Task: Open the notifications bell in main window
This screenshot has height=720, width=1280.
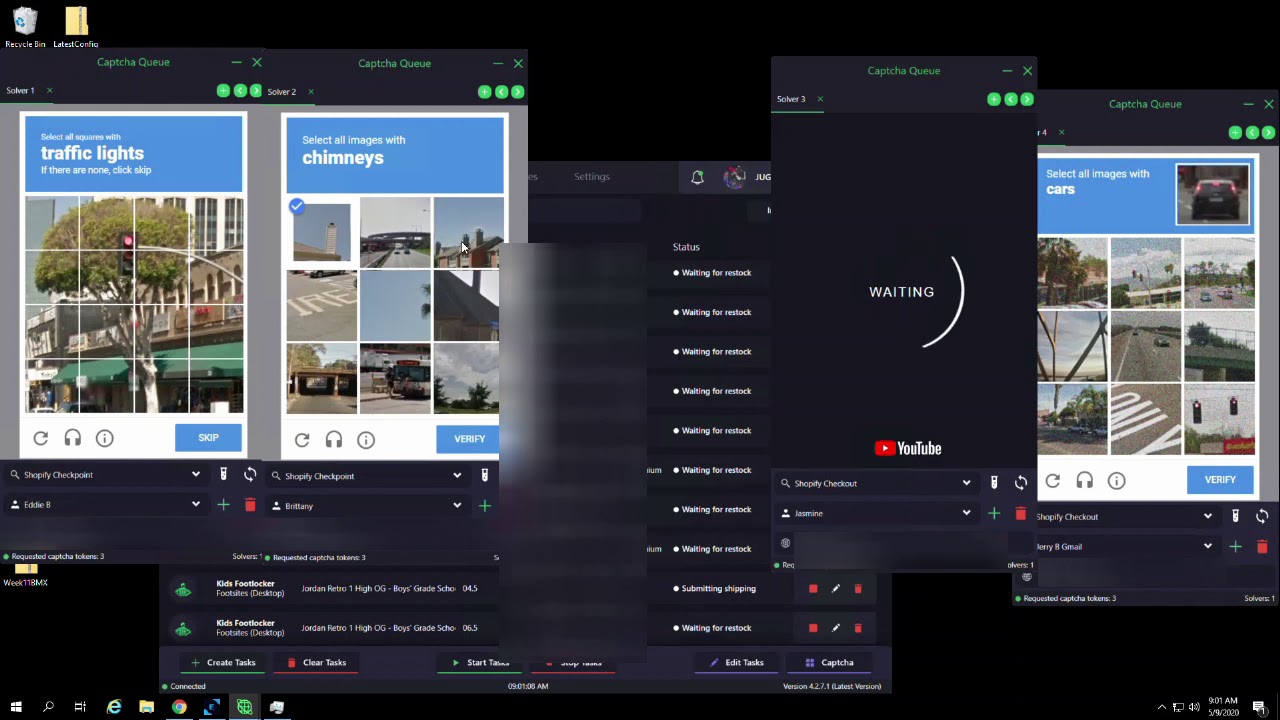Action: click(697, 177)
